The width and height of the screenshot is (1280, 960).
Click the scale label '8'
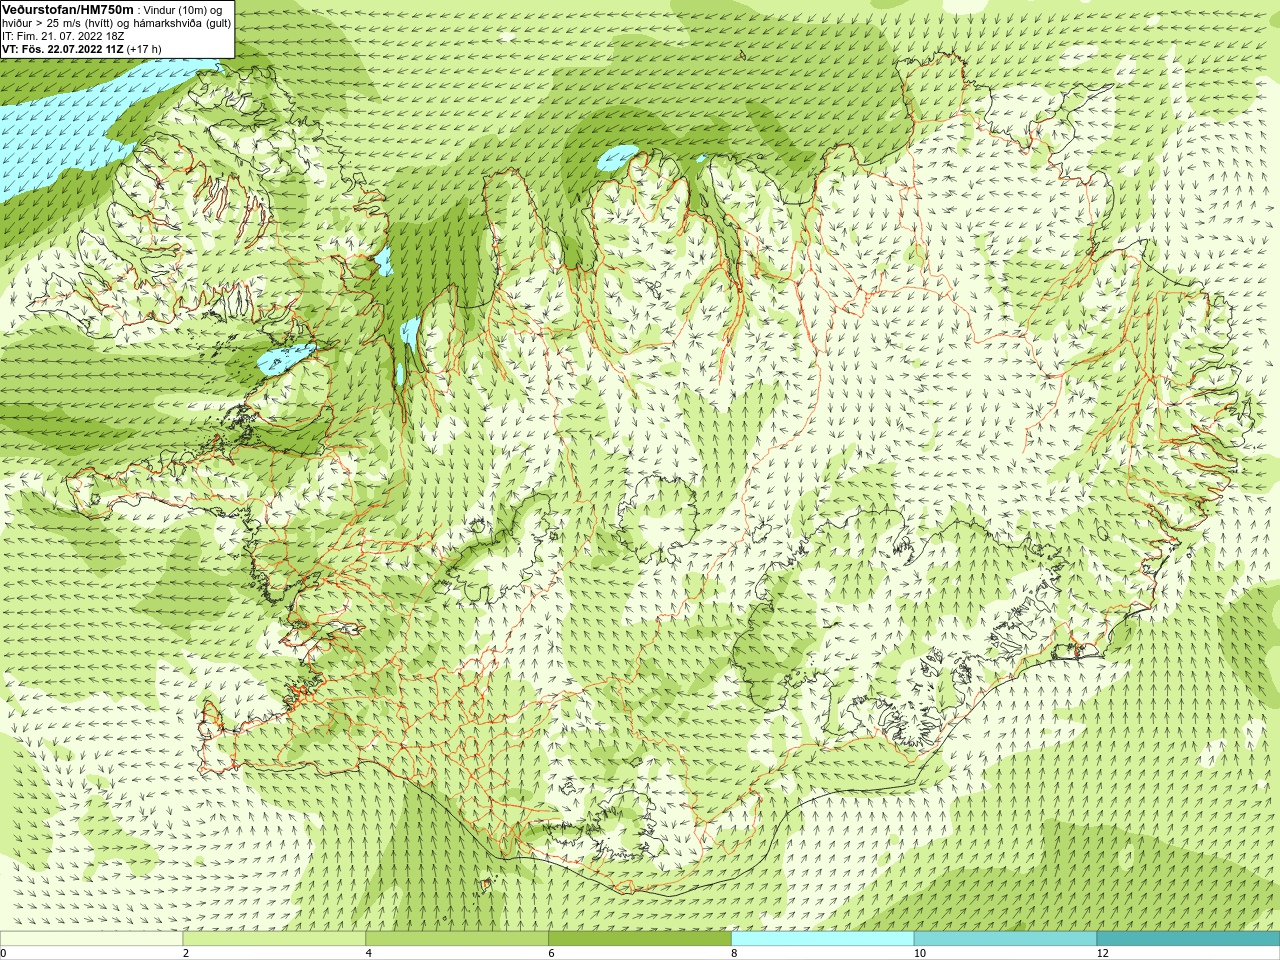[x=735, y=953]
